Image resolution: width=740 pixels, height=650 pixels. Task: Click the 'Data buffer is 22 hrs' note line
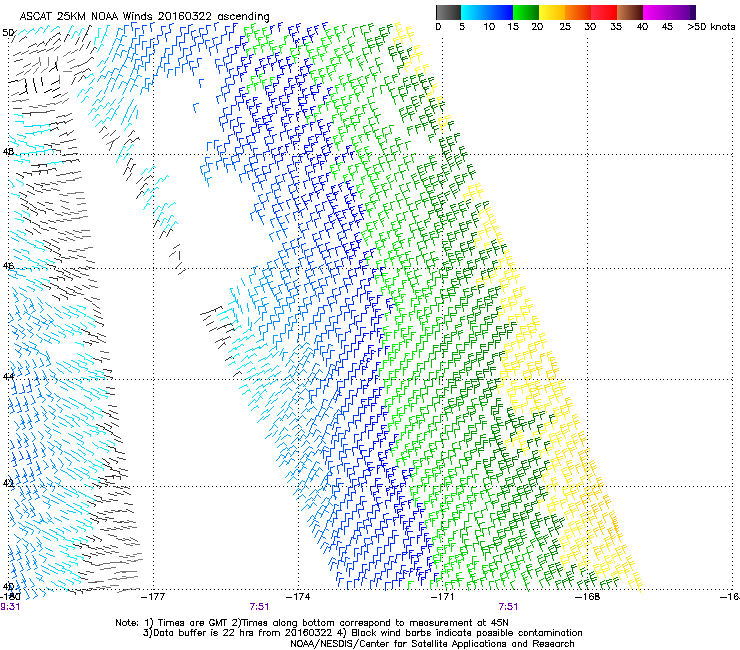tap(362, 633)
